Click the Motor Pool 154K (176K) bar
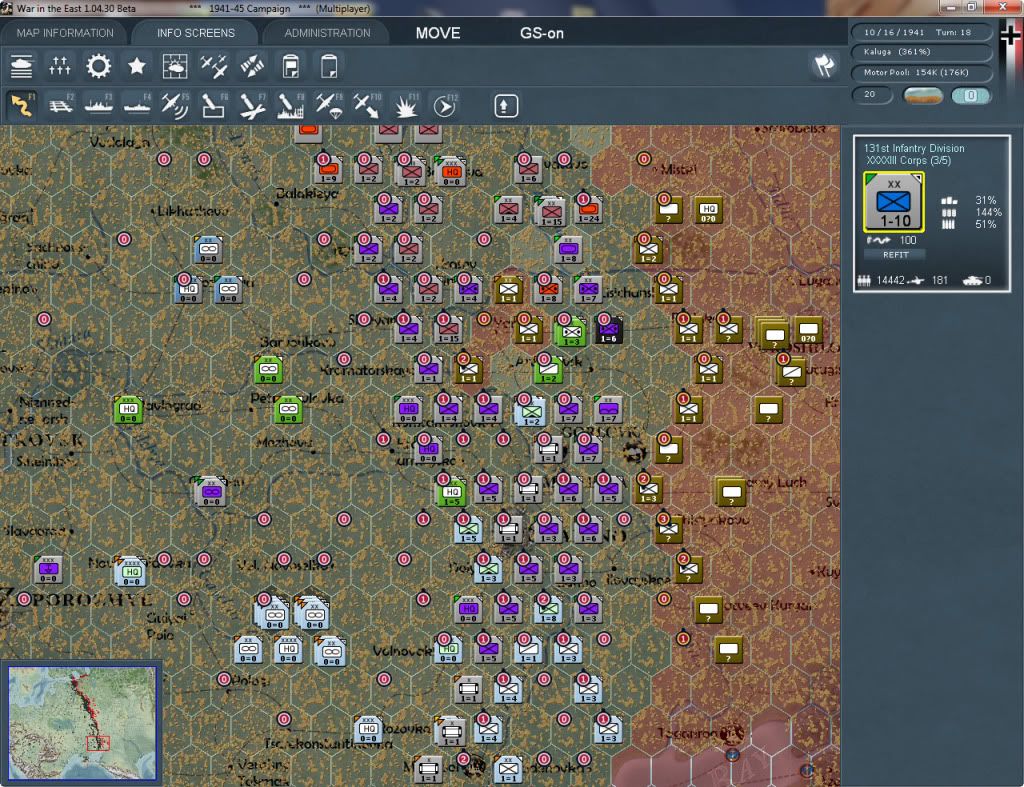The image size is (1024, 787). tap(921, 72)
